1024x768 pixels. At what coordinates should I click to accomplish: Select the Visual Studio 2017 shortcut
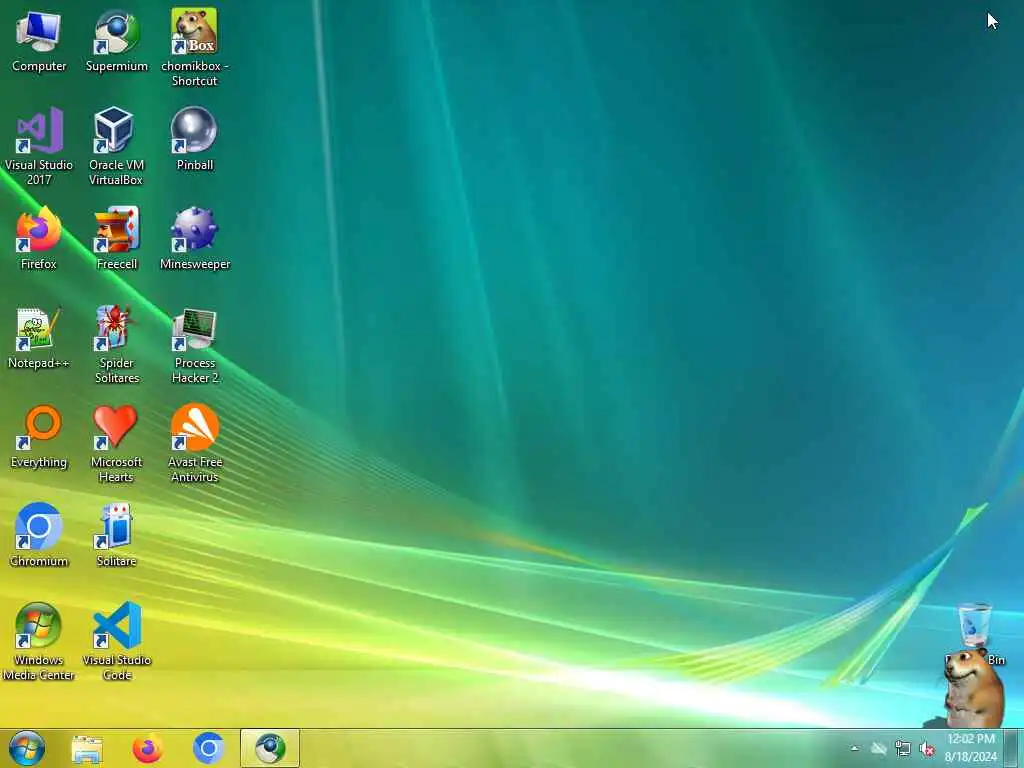[39, 146]
